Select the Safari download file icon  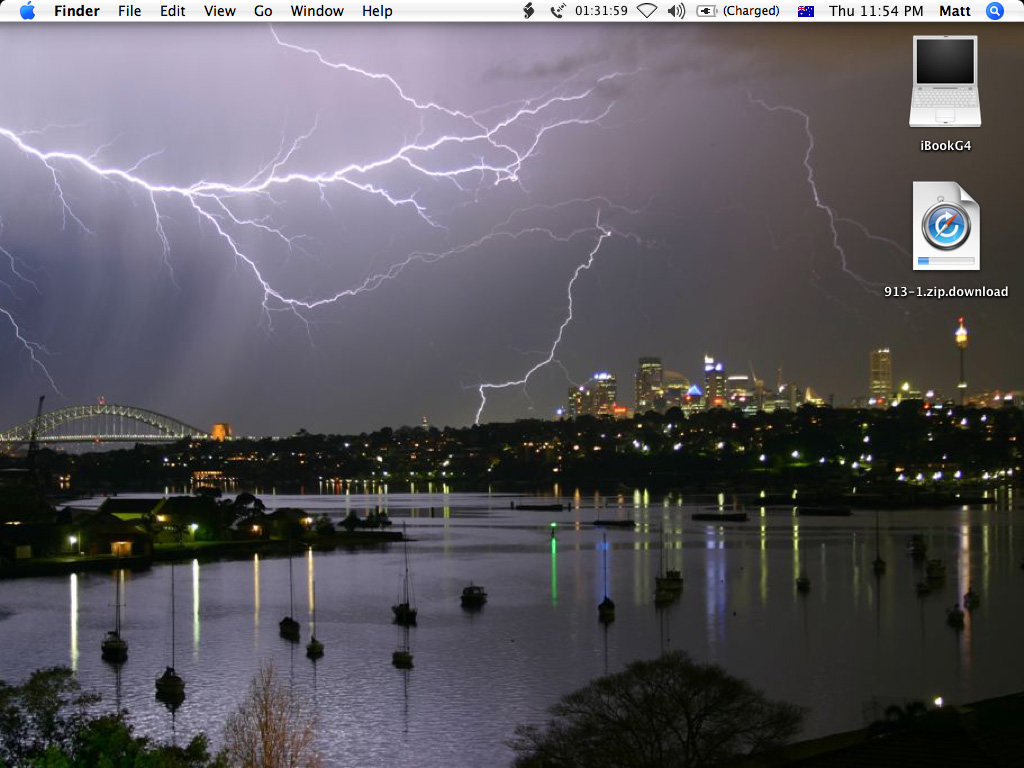[946, 226]
